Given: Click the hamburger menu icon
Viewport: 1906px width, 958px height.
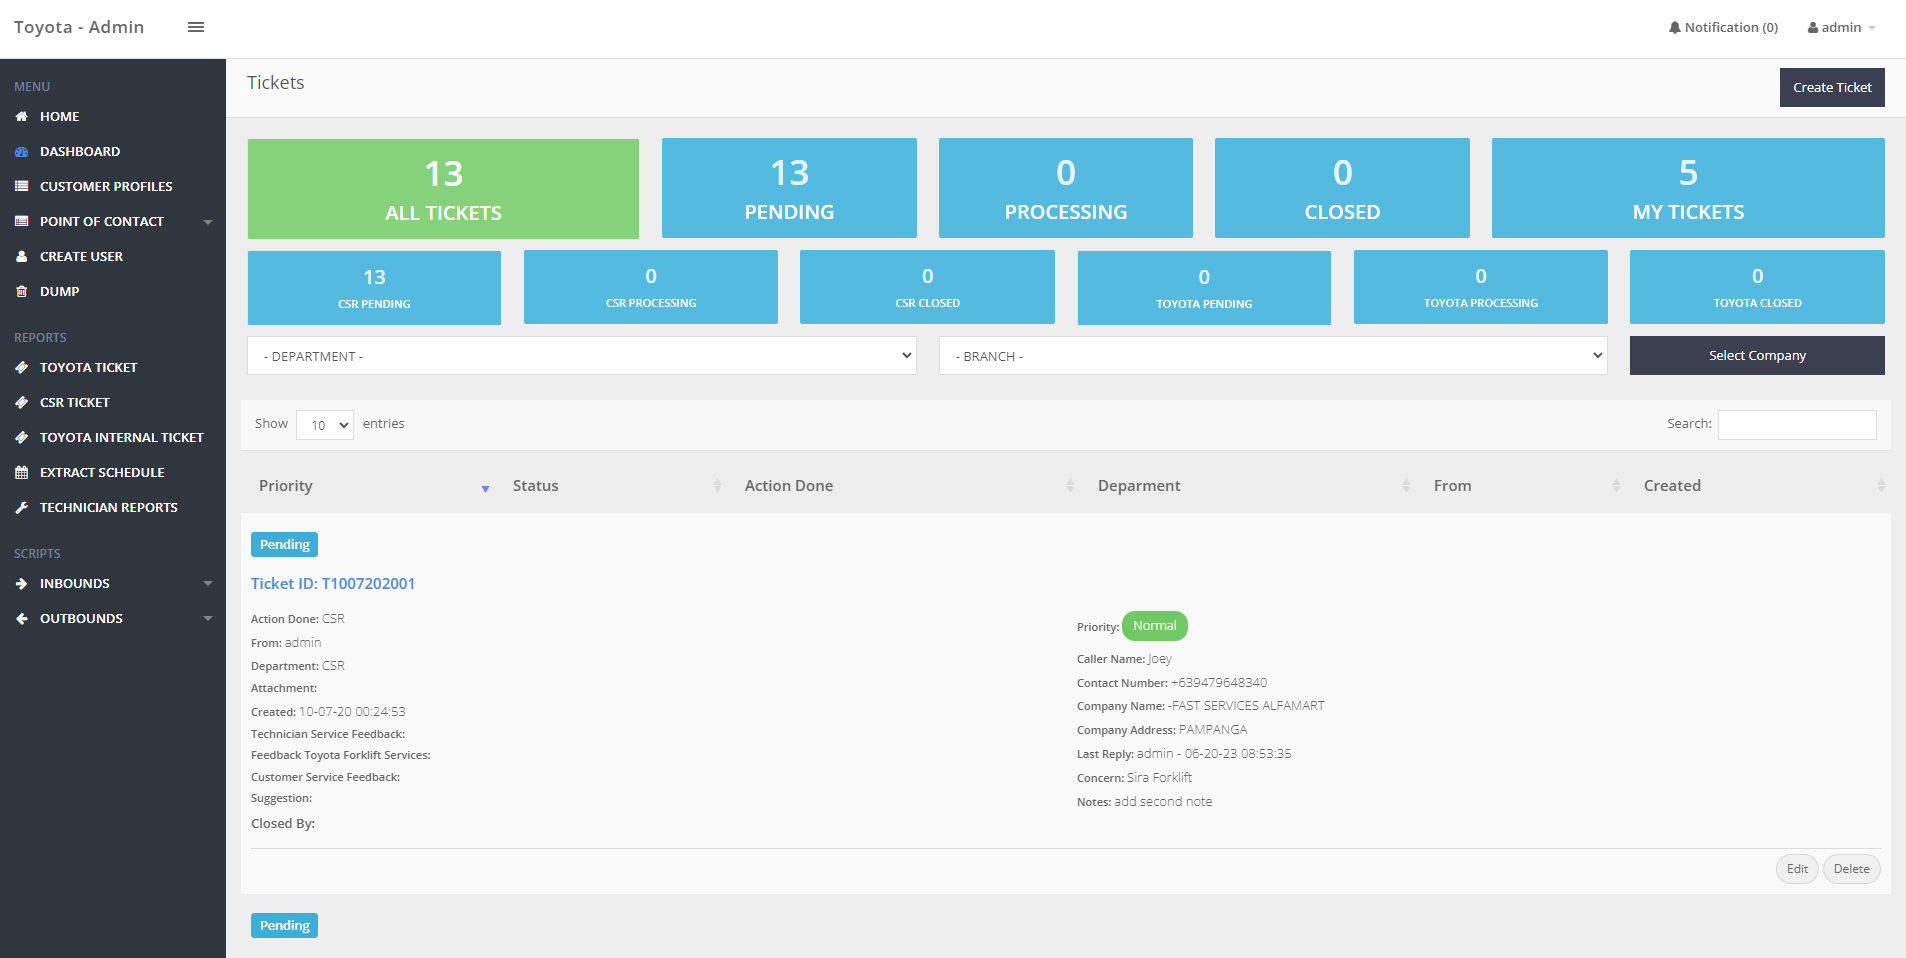Looking at the screenshot, I should (x=196, y=27).
